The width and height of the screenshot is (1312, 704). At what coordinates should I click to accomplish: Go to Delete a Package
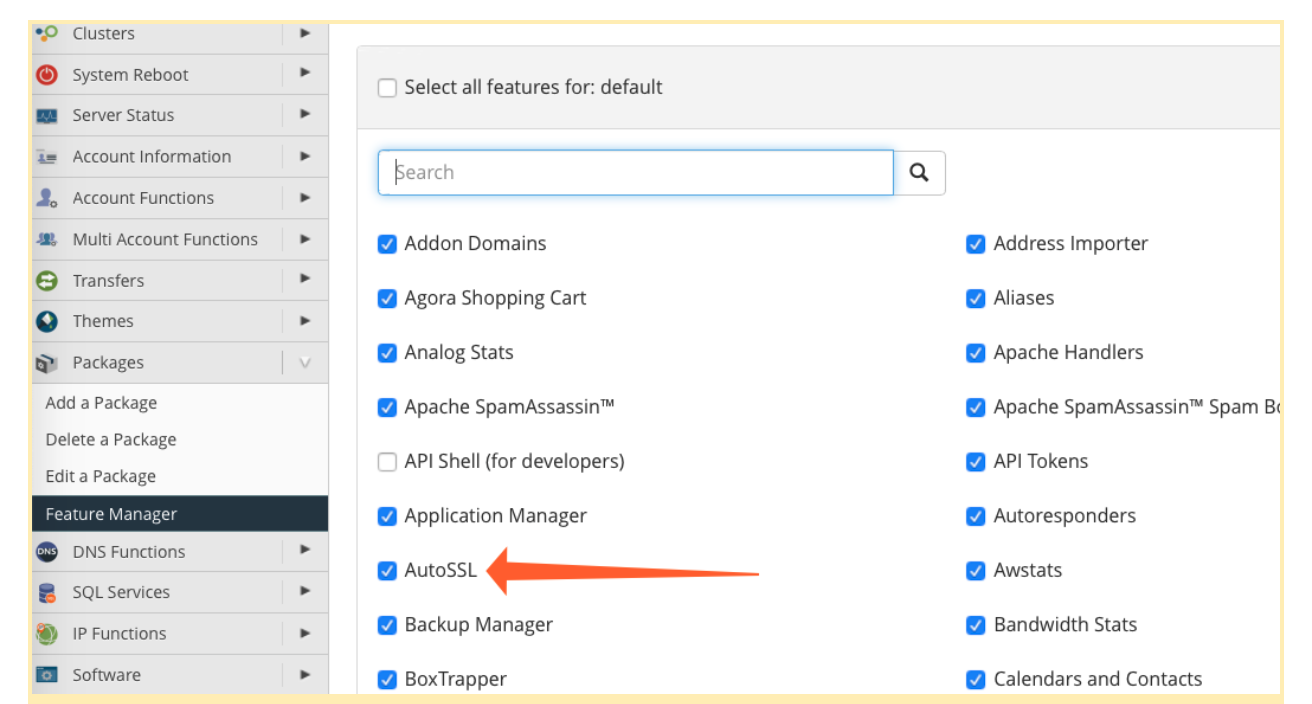click(110, 440)
